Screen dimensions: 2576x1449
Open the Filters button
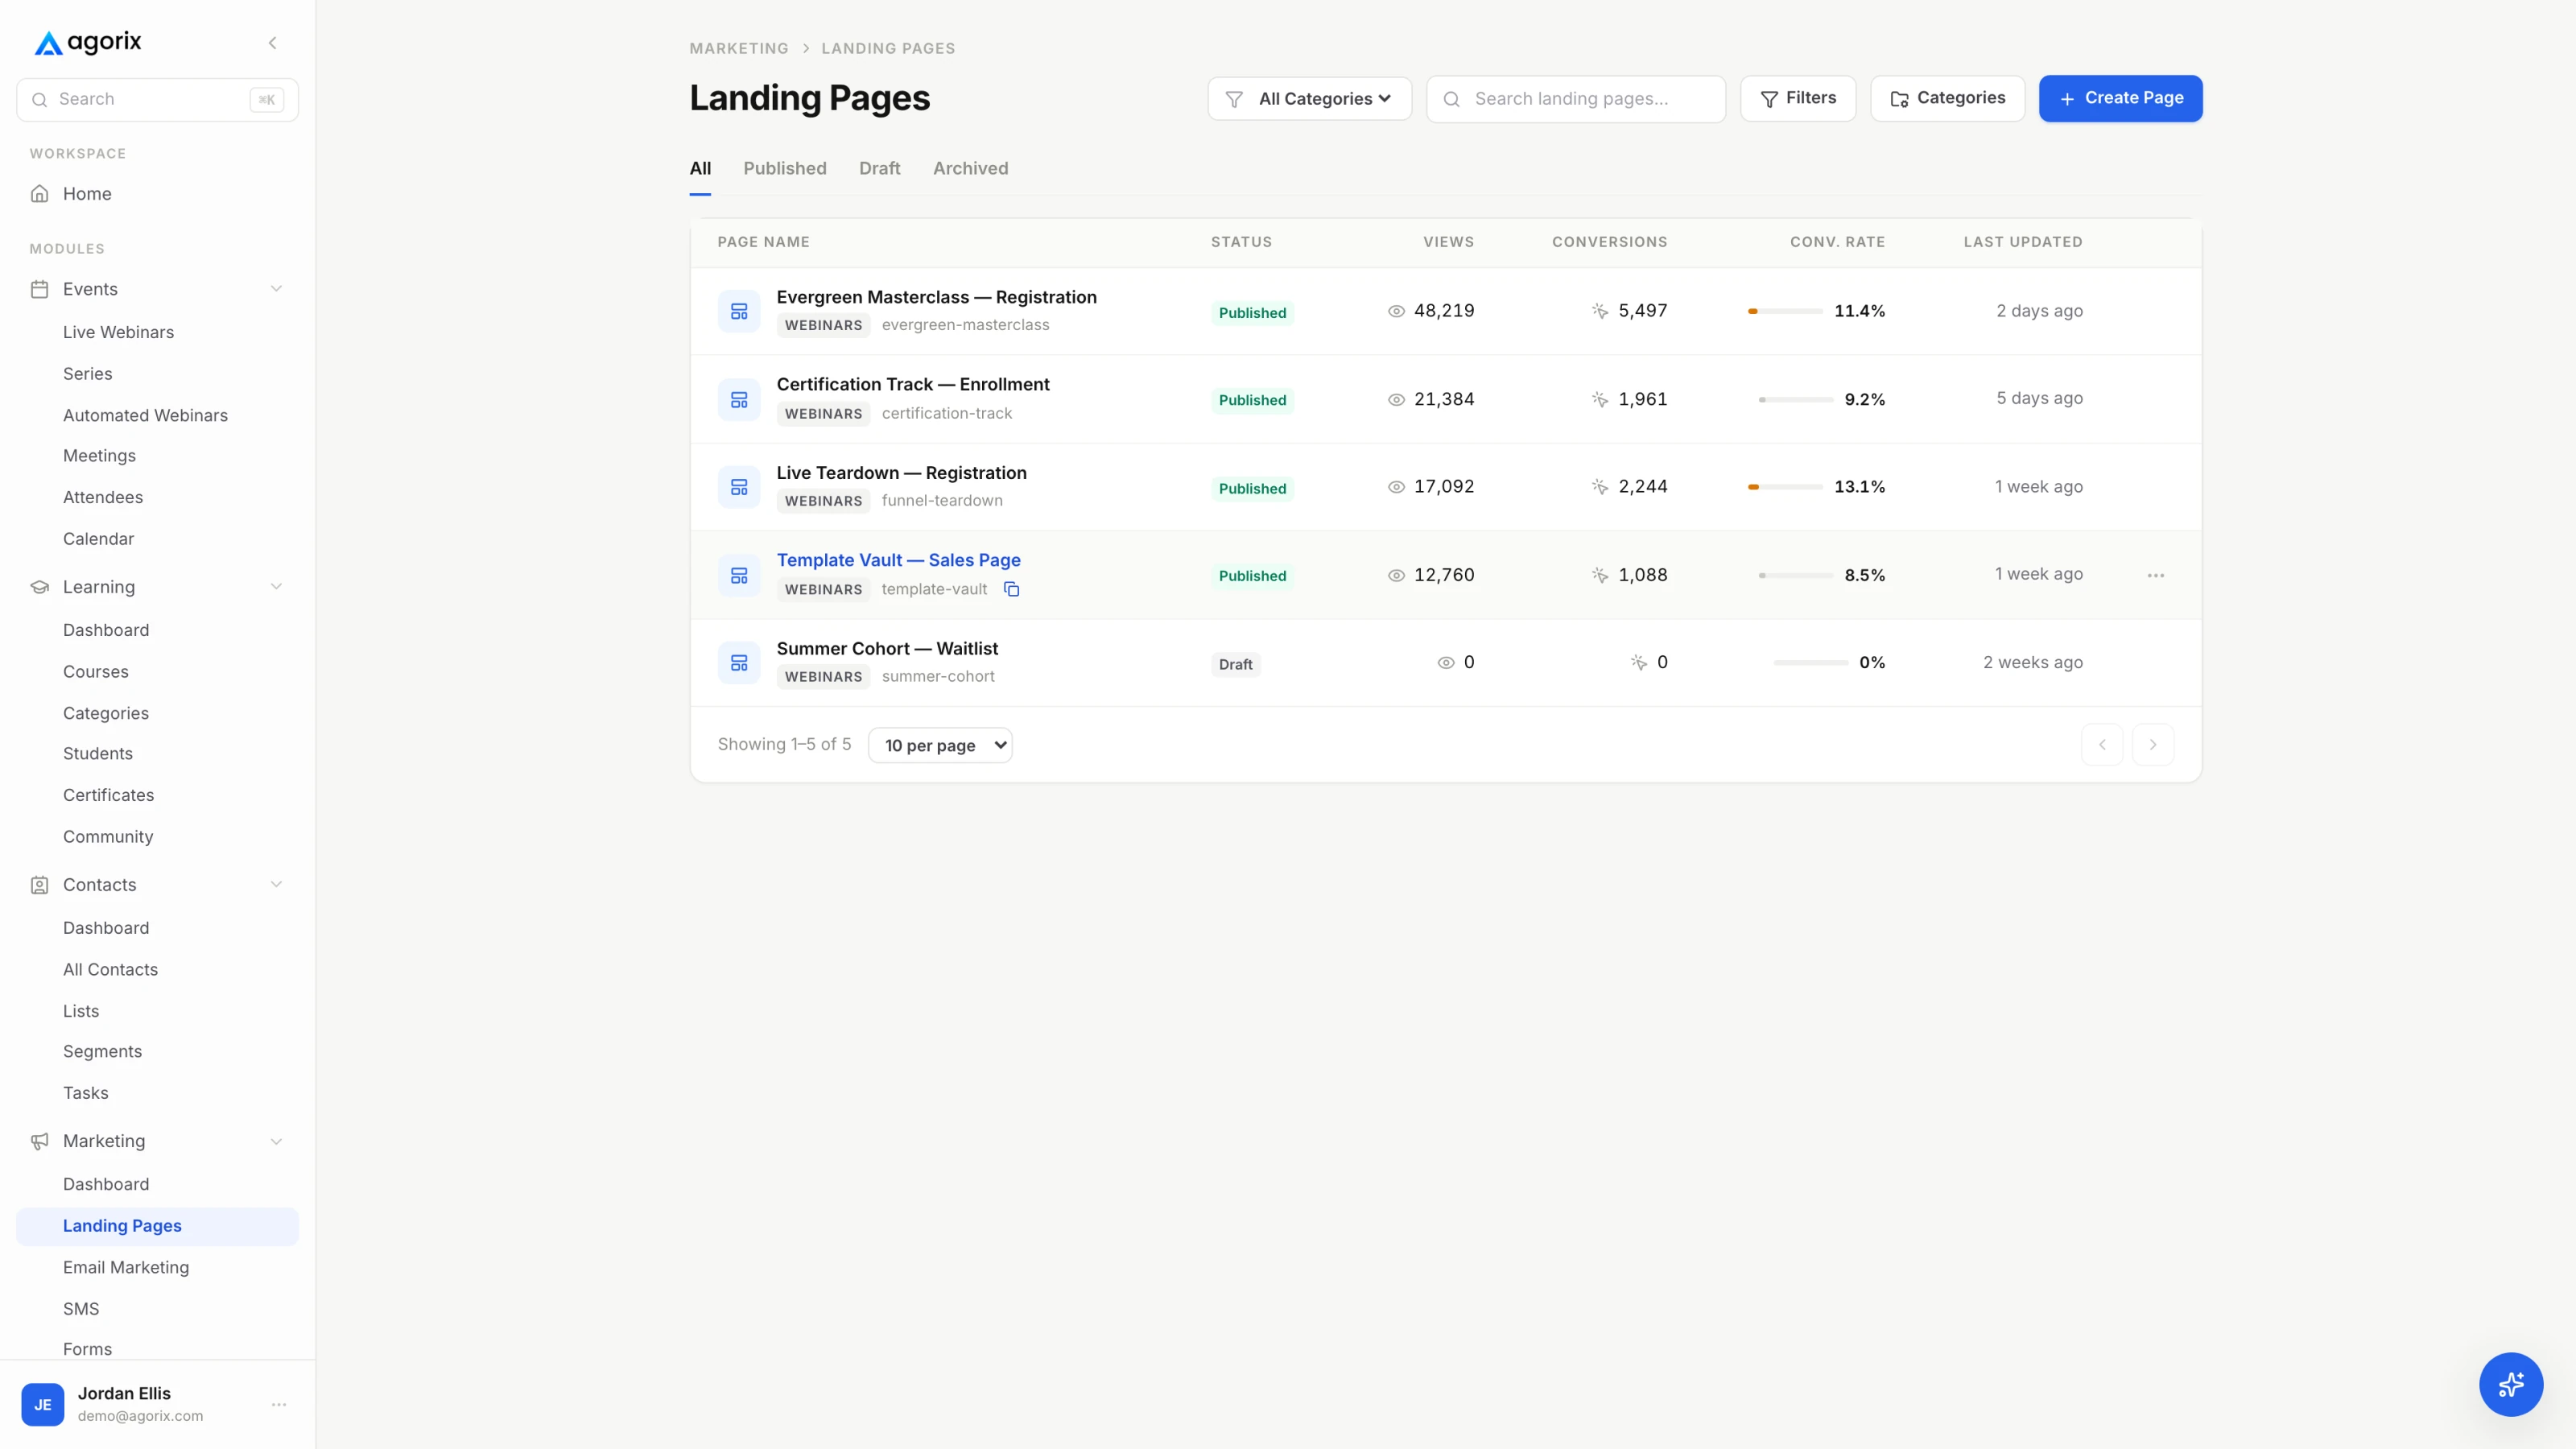(1797, 98)
